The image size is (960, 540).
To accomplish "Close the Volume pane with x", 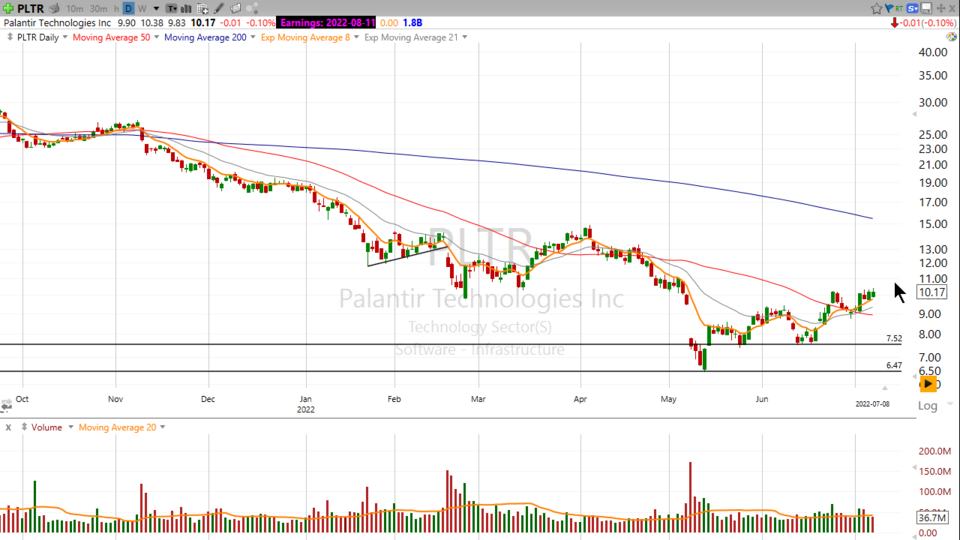I will [x=8, y=427].
